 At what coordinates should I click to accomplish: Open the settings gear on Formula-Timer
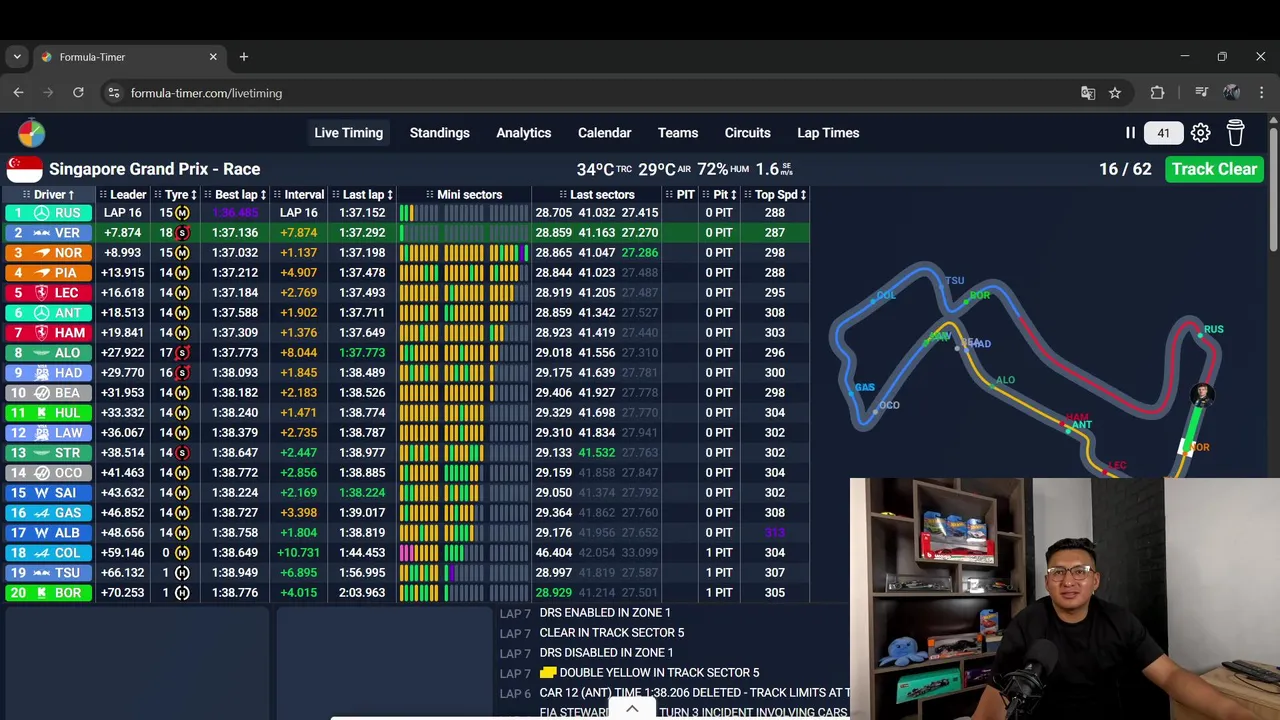coord(1200,133)
